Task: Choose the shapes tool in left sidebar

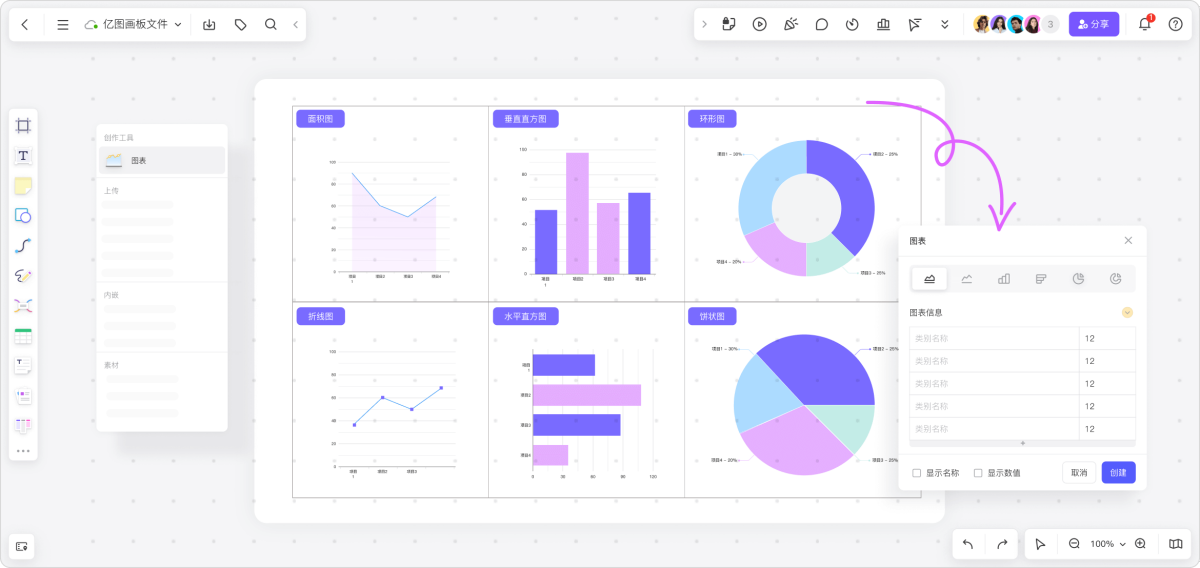Action: point(23,216)
